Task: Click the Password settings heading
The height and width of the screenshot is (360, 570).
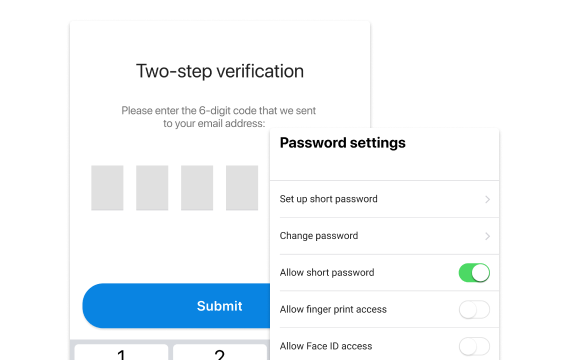Action: click(x=342, y=143)
